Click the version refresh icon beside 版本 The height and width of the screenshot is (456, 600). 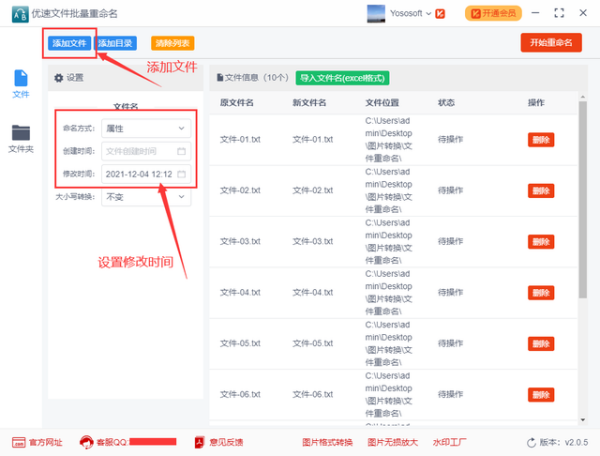point(531,442)
